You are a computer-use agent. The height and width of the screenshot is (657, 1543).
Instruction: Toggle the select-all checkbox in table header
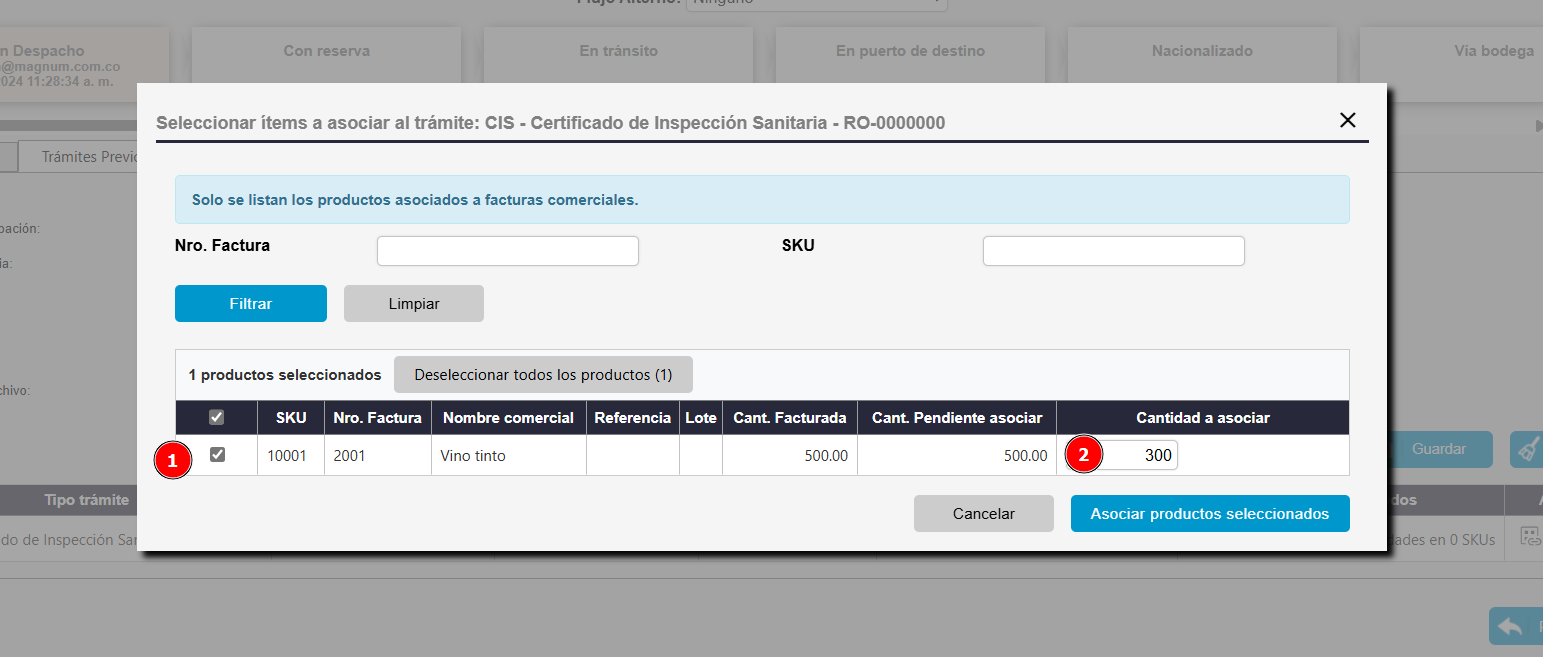click(216, 418)
